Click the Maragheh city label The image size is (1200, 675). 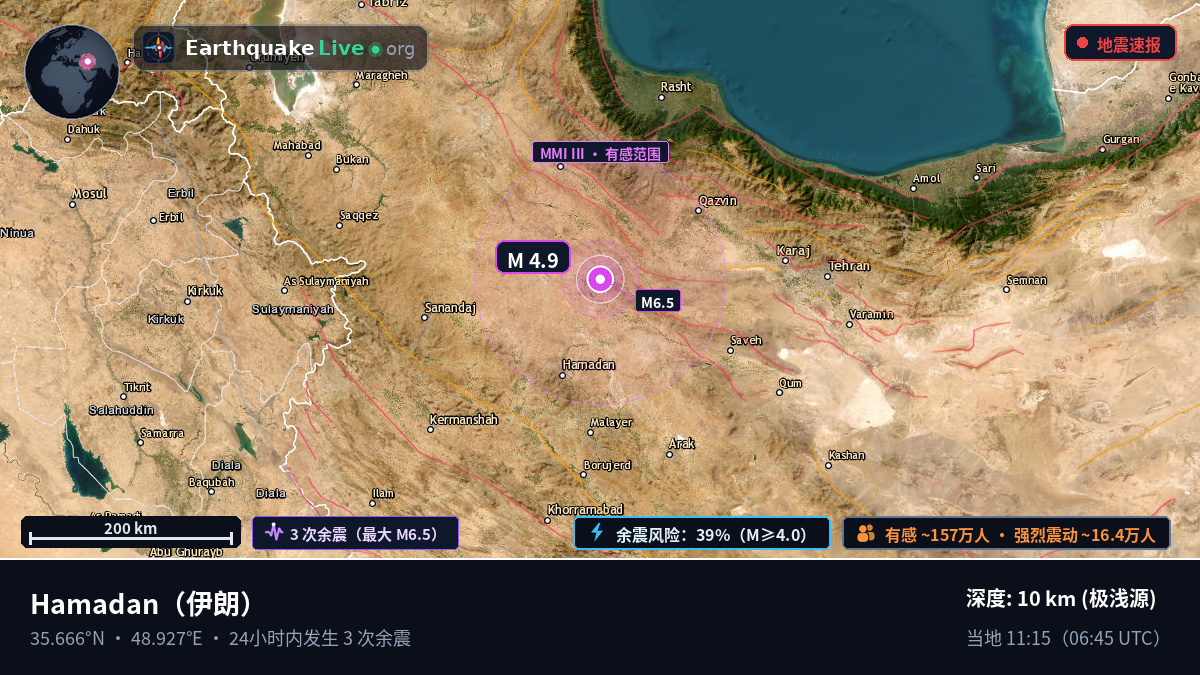tap(381, 75)
